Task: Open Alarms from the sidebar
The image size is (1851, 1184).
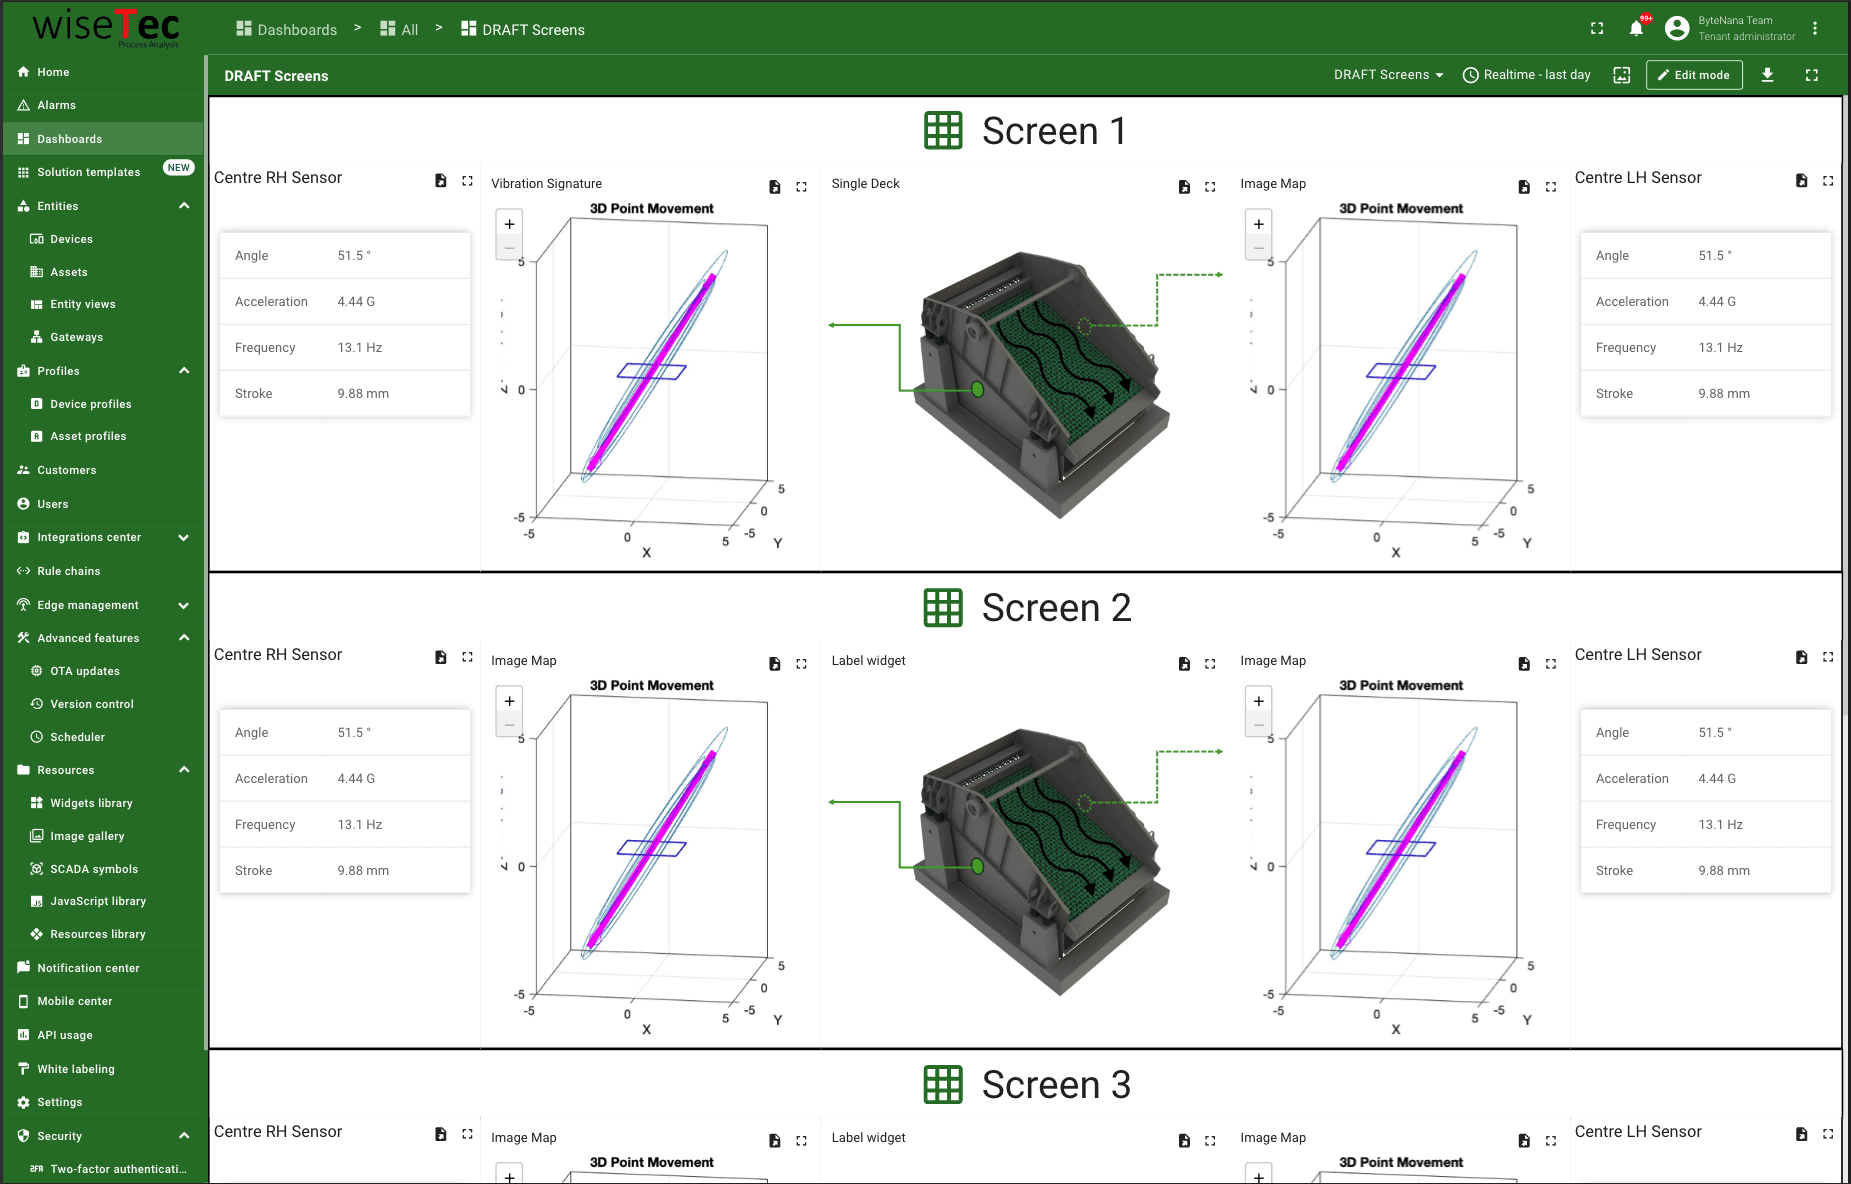Action: (103, 105)
